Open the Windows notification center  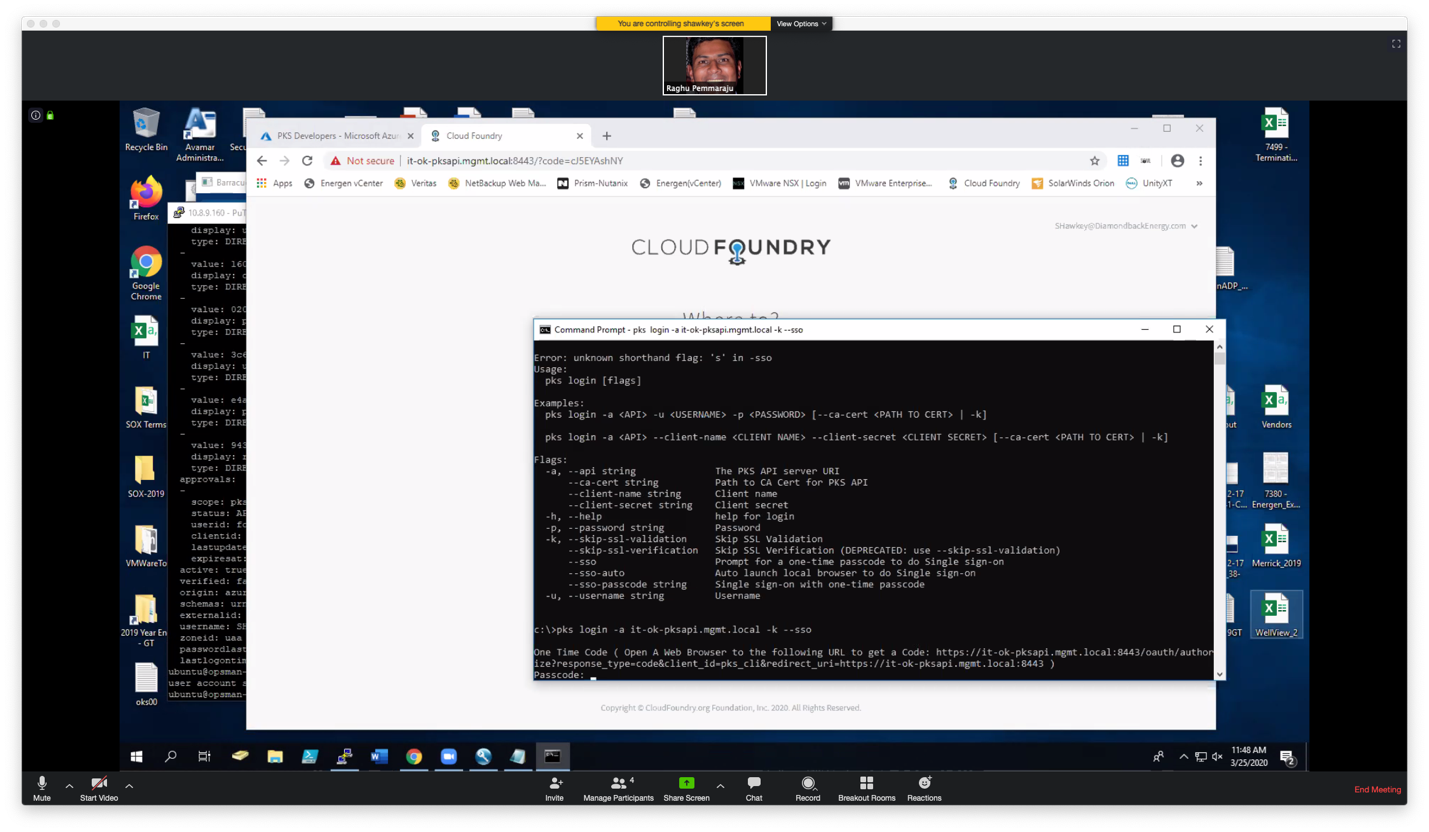tap(1287, 757)
